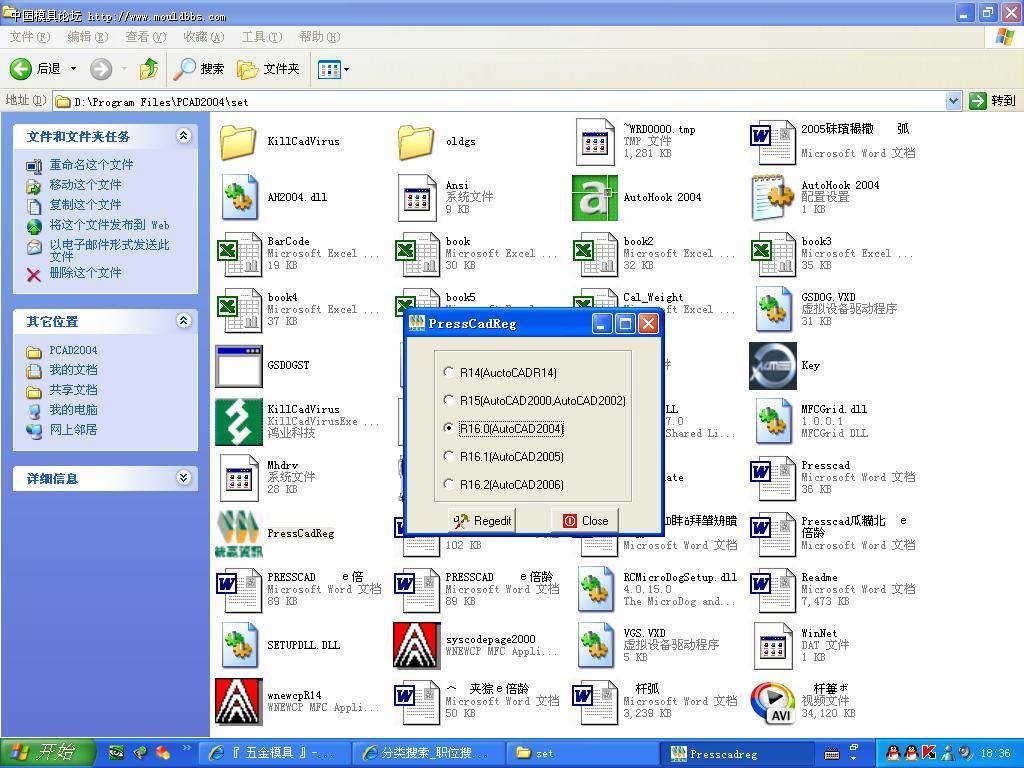Collapse the 其它位置 panel
Image resolution: width=1024 pixels, height=768 pixels.
[x=184, y=321]
